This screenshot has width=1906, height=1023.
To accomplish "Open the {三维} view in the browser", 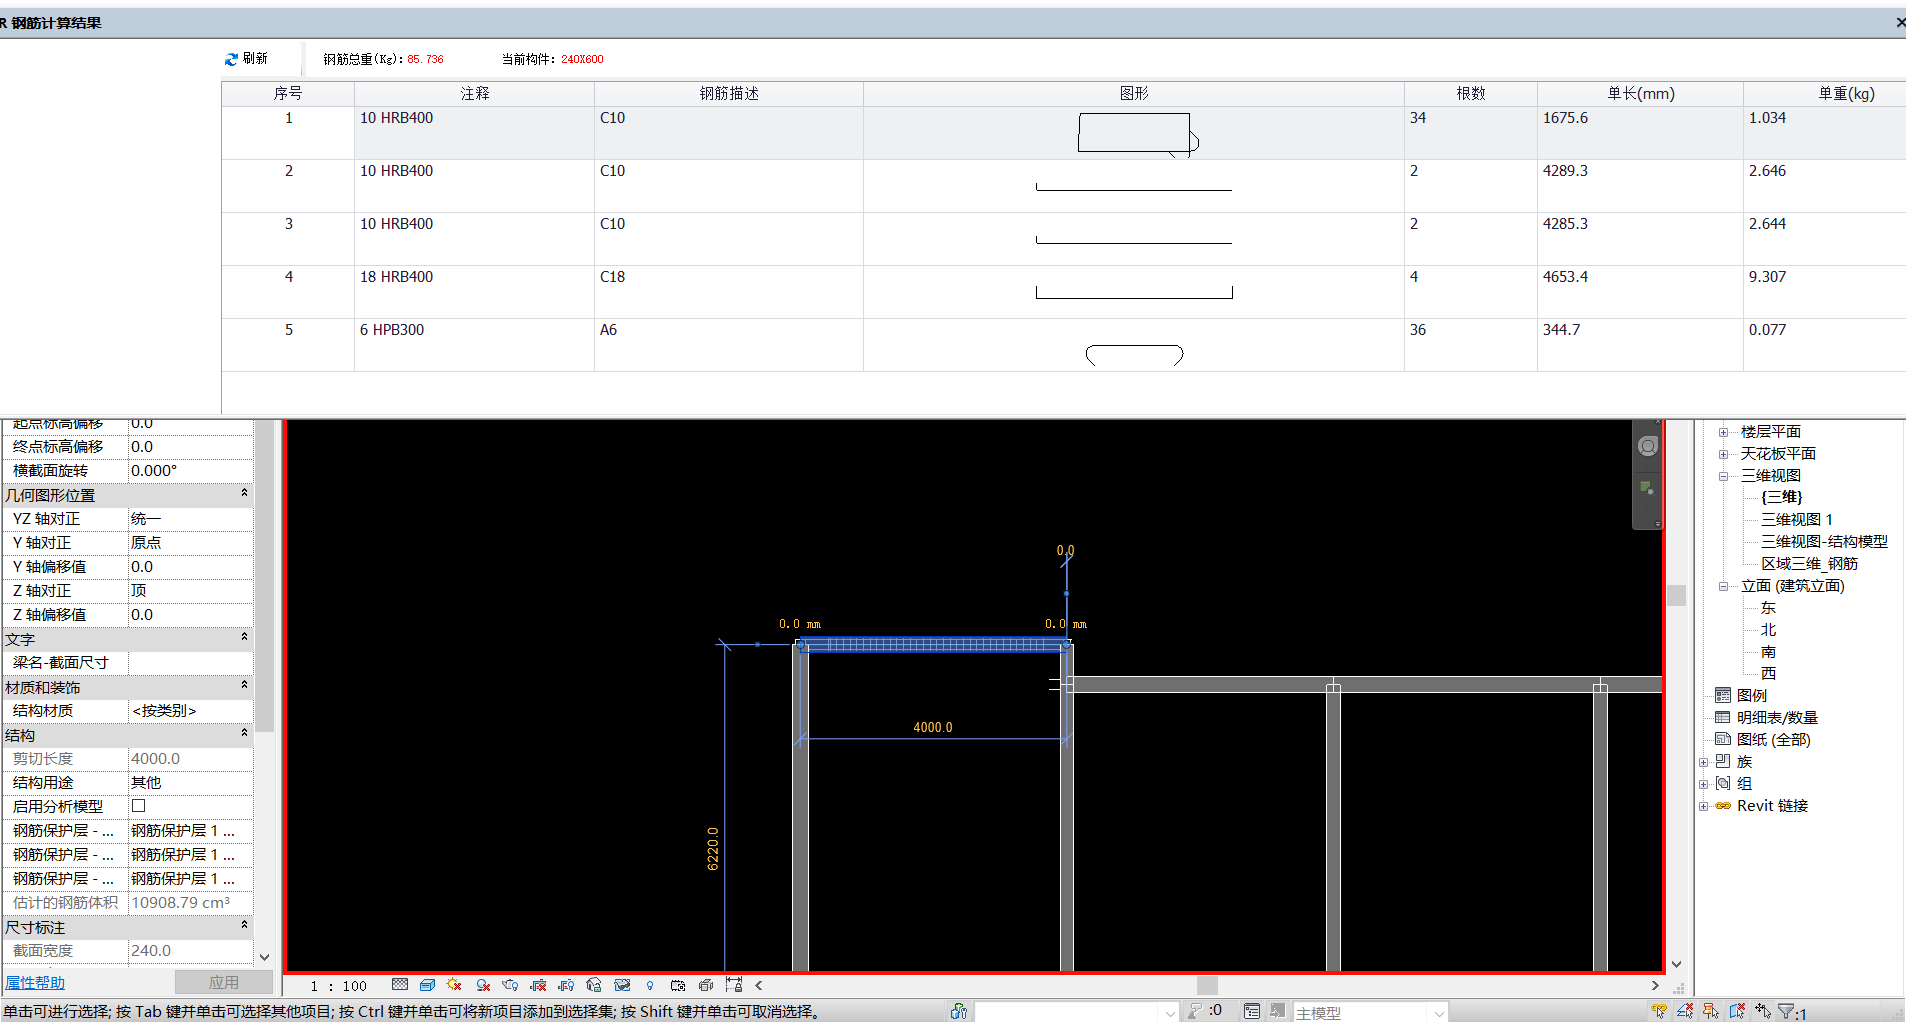I will [x=1781, y=497].
